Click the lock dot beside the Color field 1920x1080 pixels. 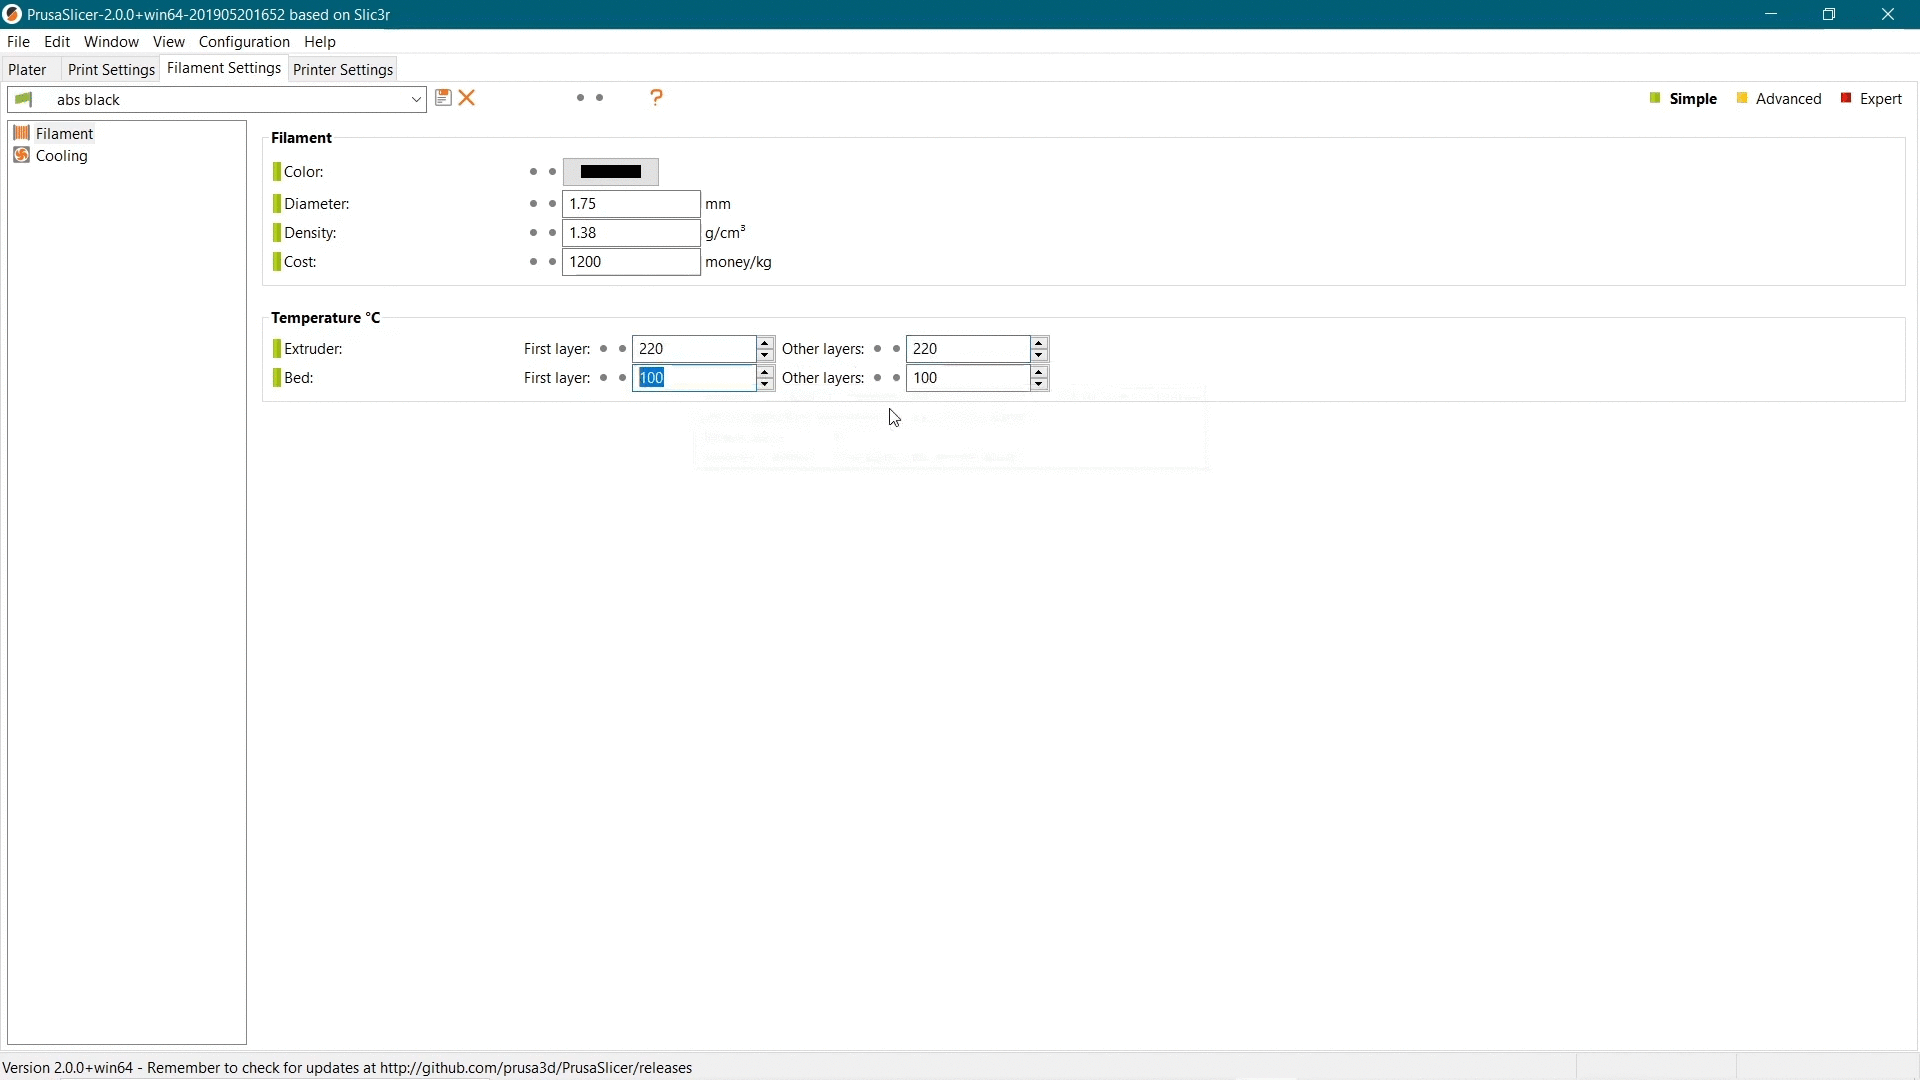point(534,173)
